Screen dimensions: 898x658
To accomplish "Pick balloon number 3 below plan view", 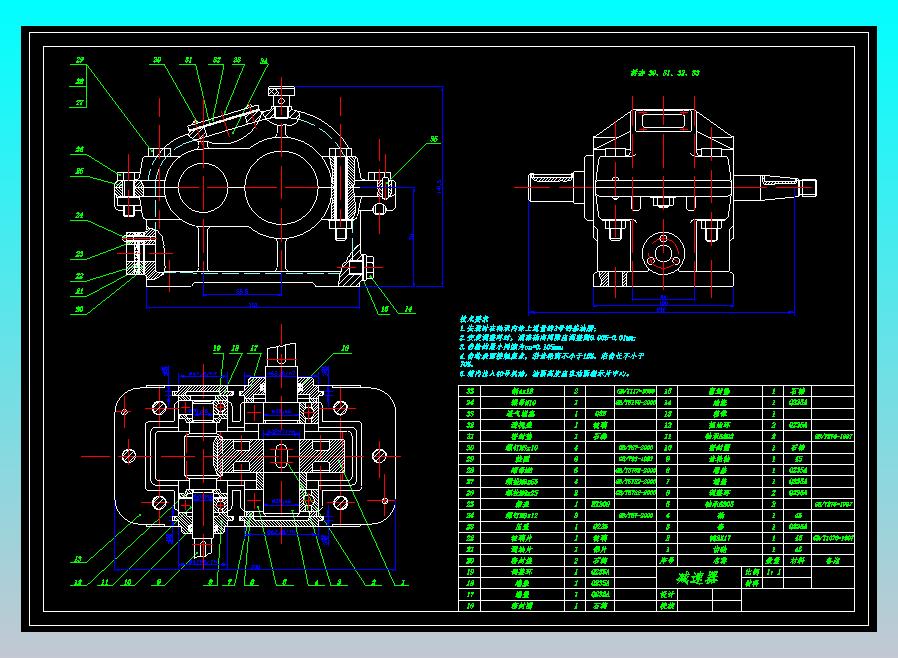I will click(x=339, y=582).
